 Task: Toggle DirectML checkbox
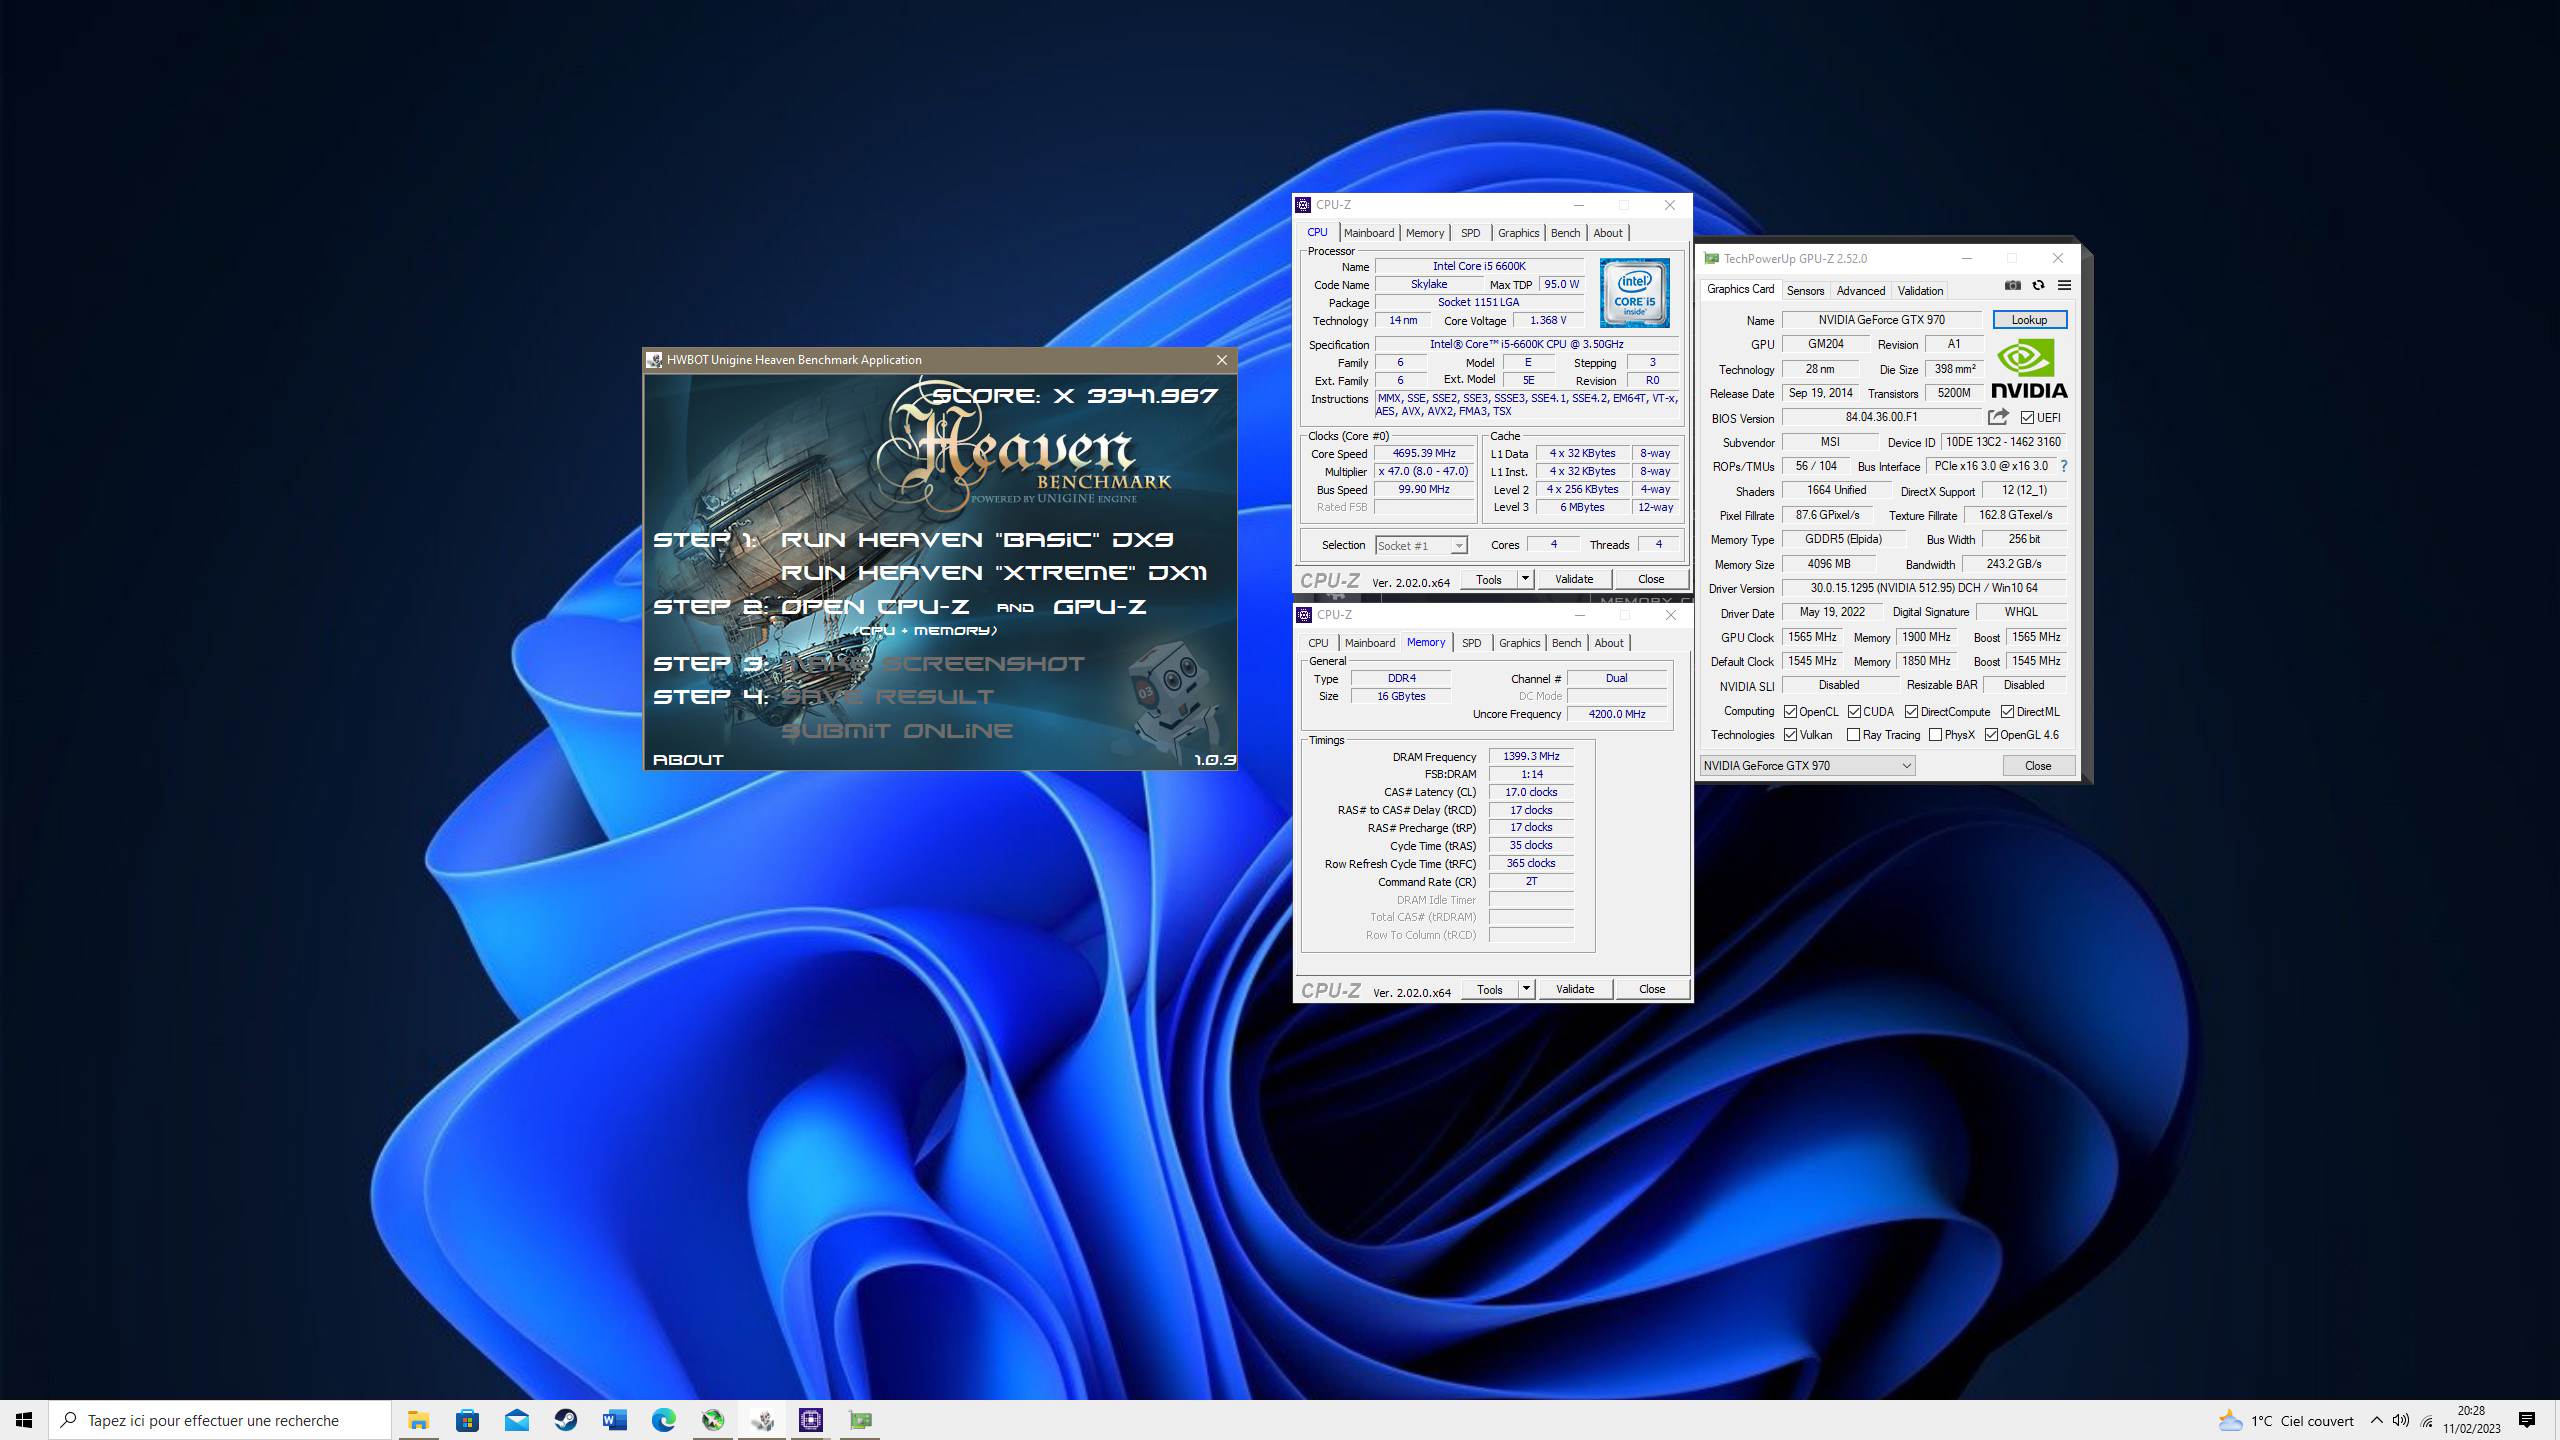point(2007,712)
